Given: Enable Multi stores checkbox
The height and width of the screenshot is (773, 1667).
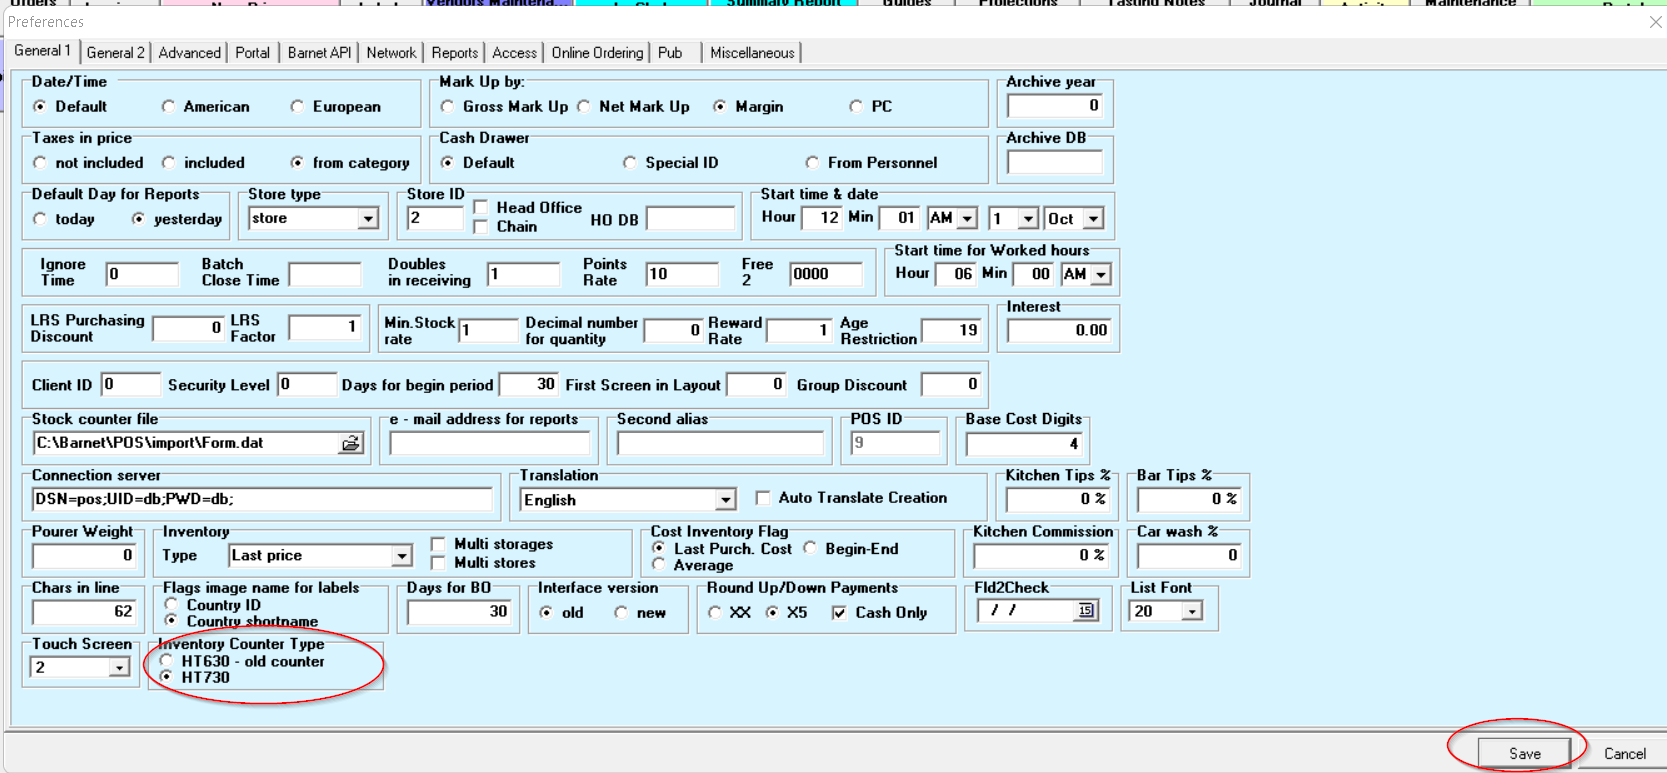Looking at the screenshot, I should pos(438,562).
